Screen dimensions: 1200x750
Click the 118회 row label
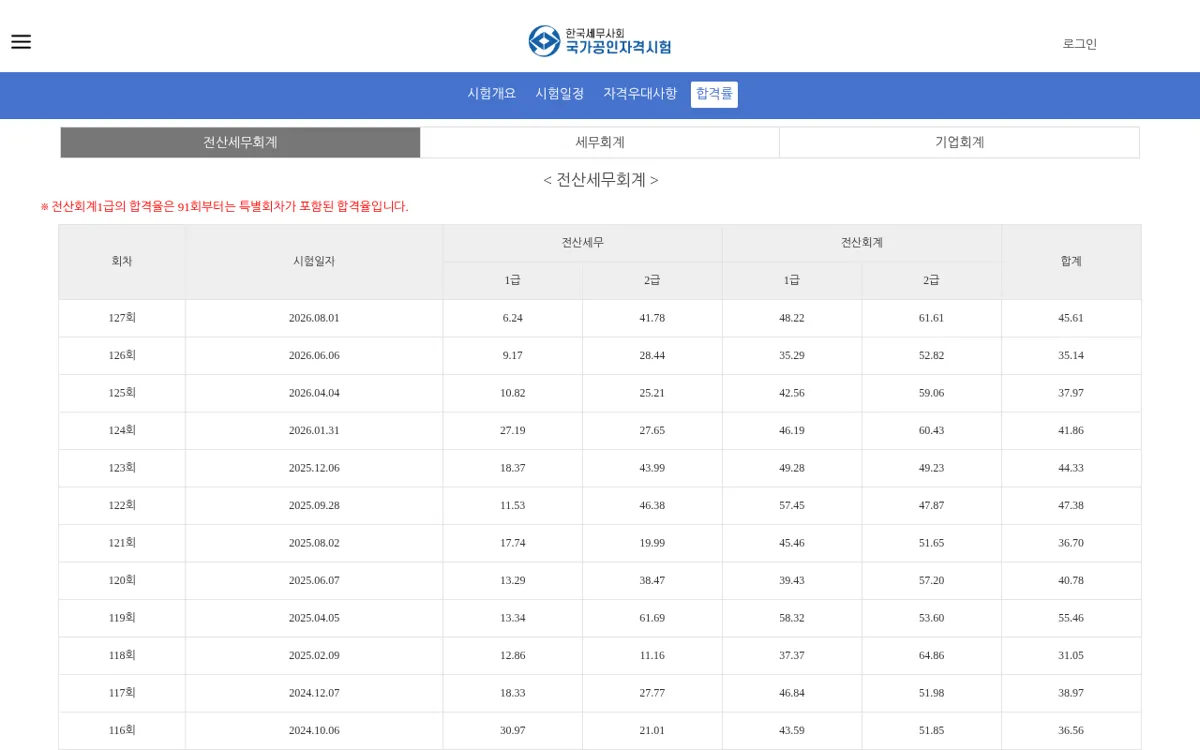click(122, 655)
